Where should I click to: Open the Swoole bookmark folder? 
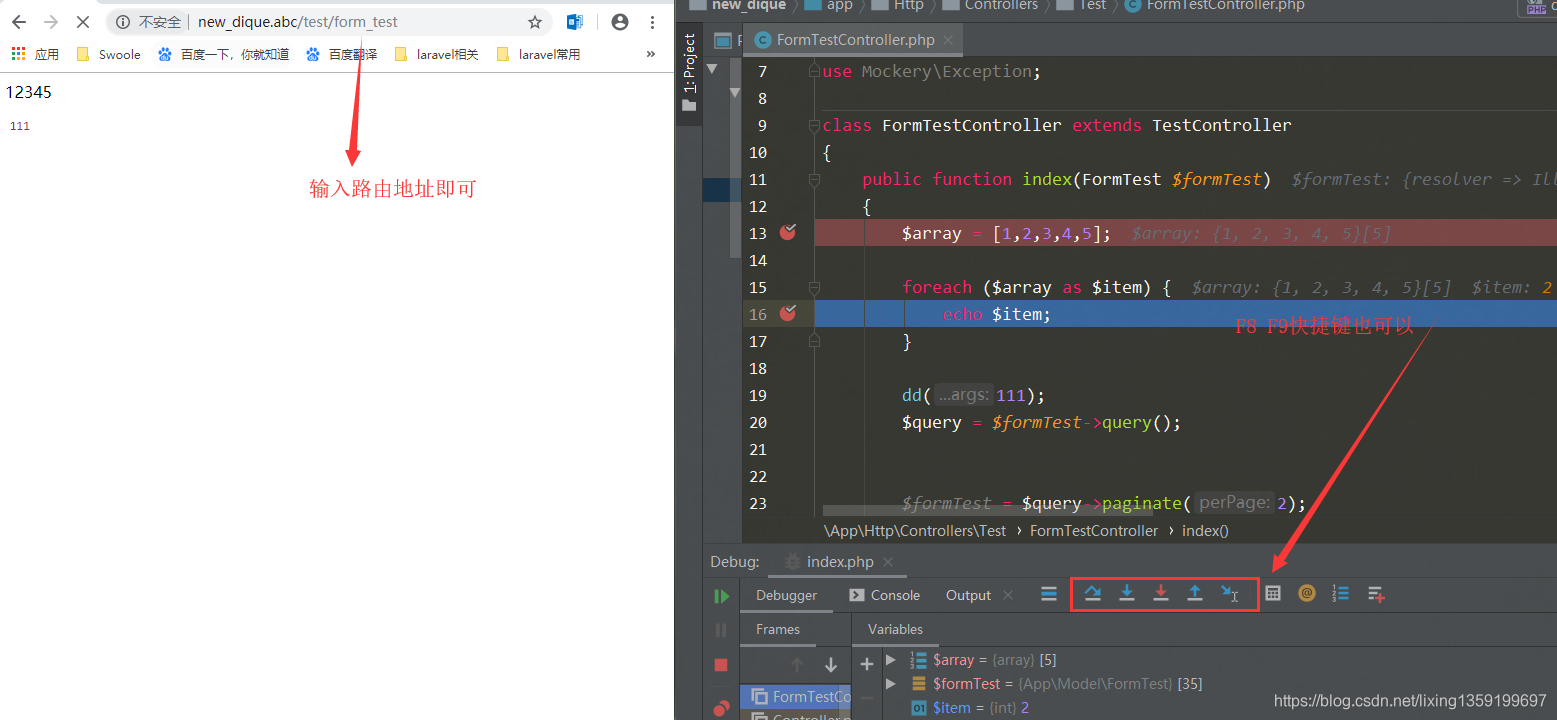click(108, 54)
